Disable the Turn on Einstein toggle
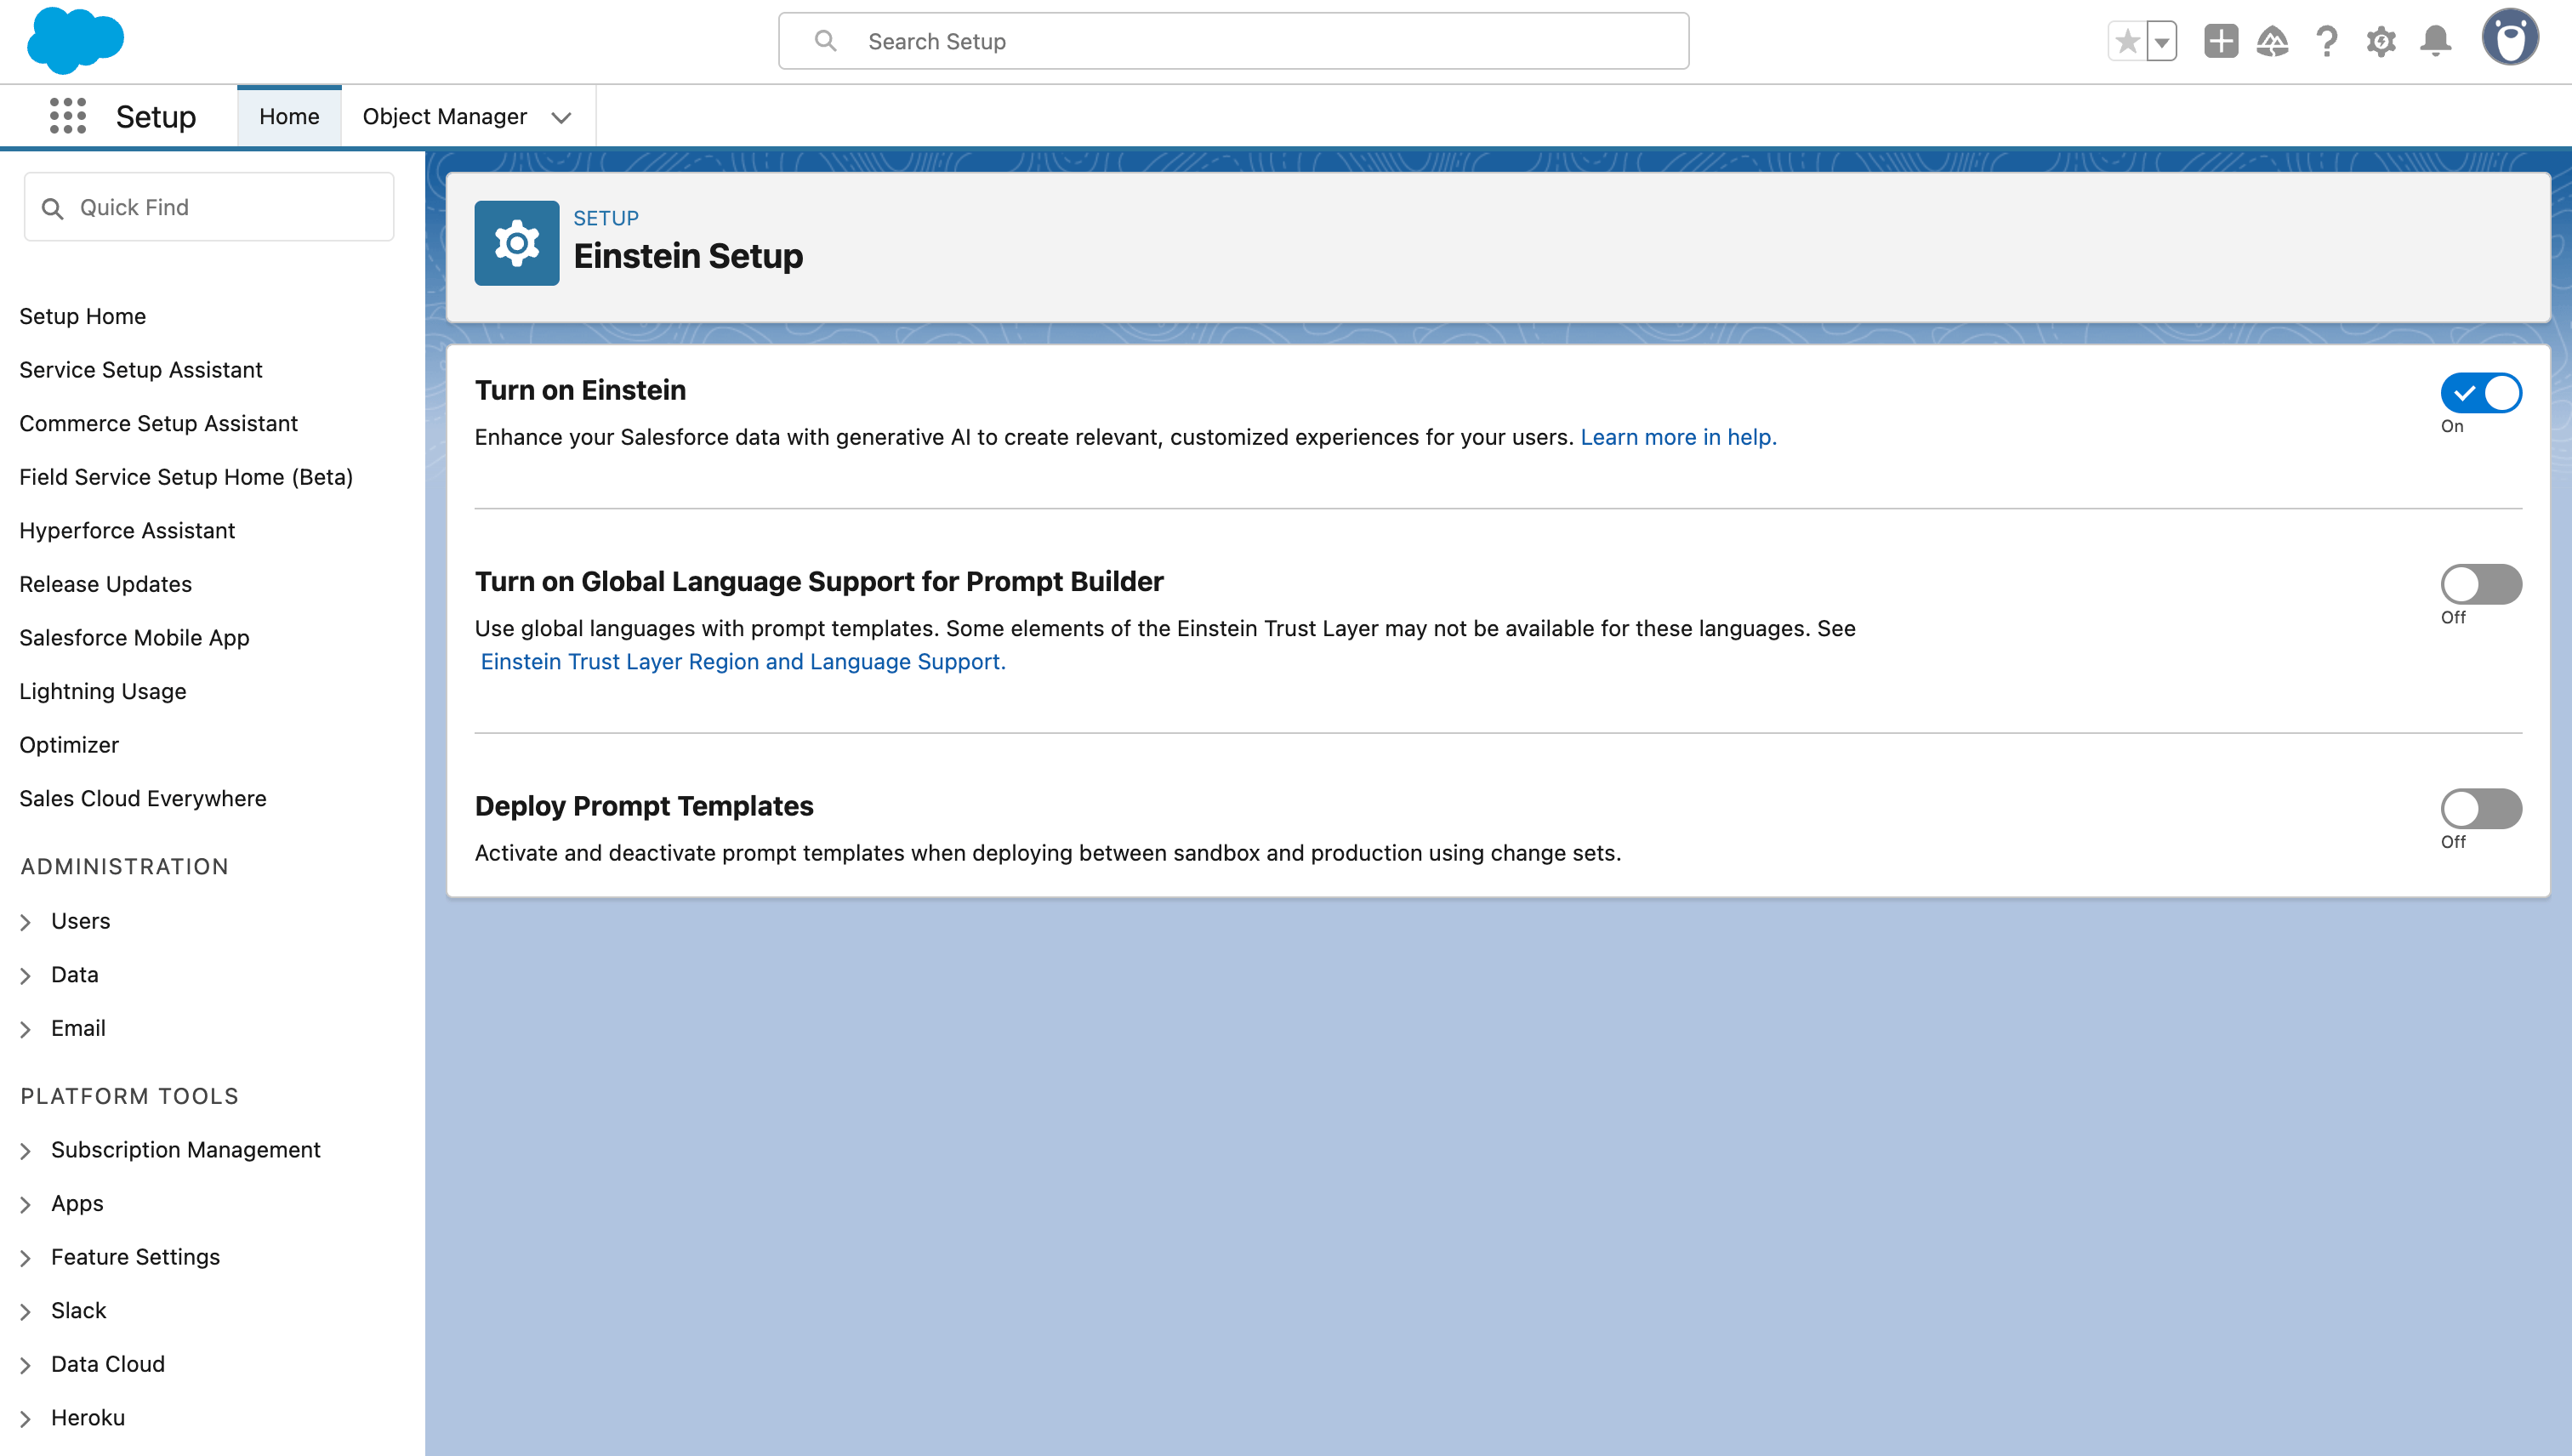The image size is (2572, 1456). point(2480,393)
